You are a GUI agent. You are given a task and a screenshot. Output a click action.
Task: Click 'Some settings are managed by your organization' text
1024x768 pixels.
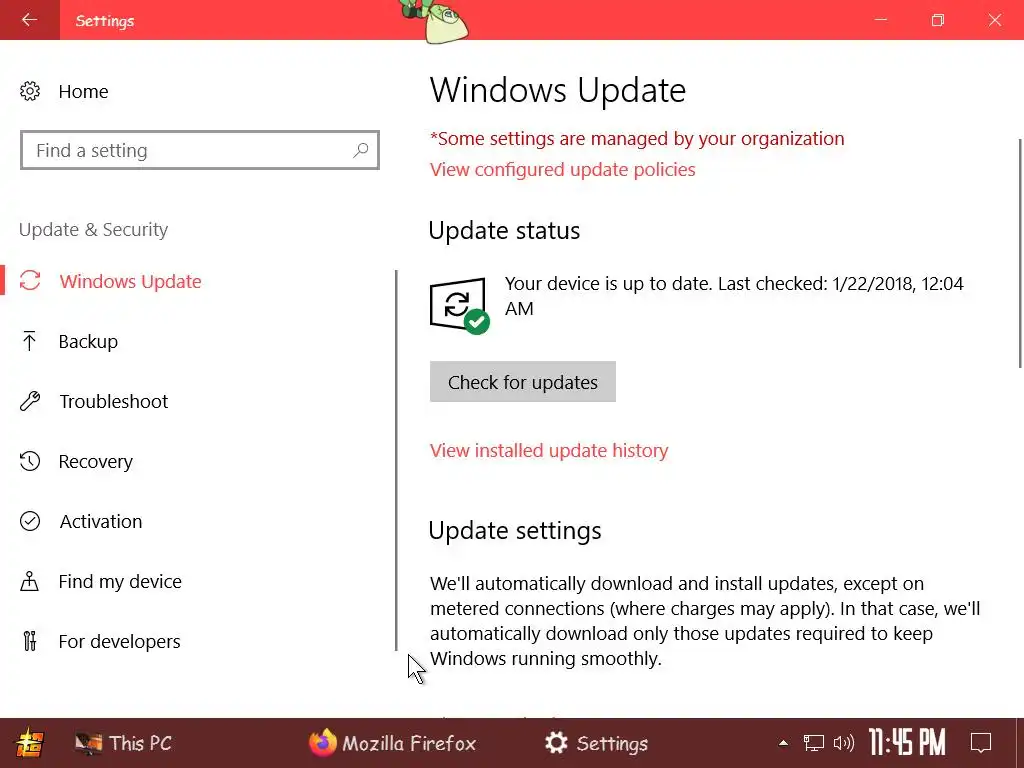(x=637, y=138)
